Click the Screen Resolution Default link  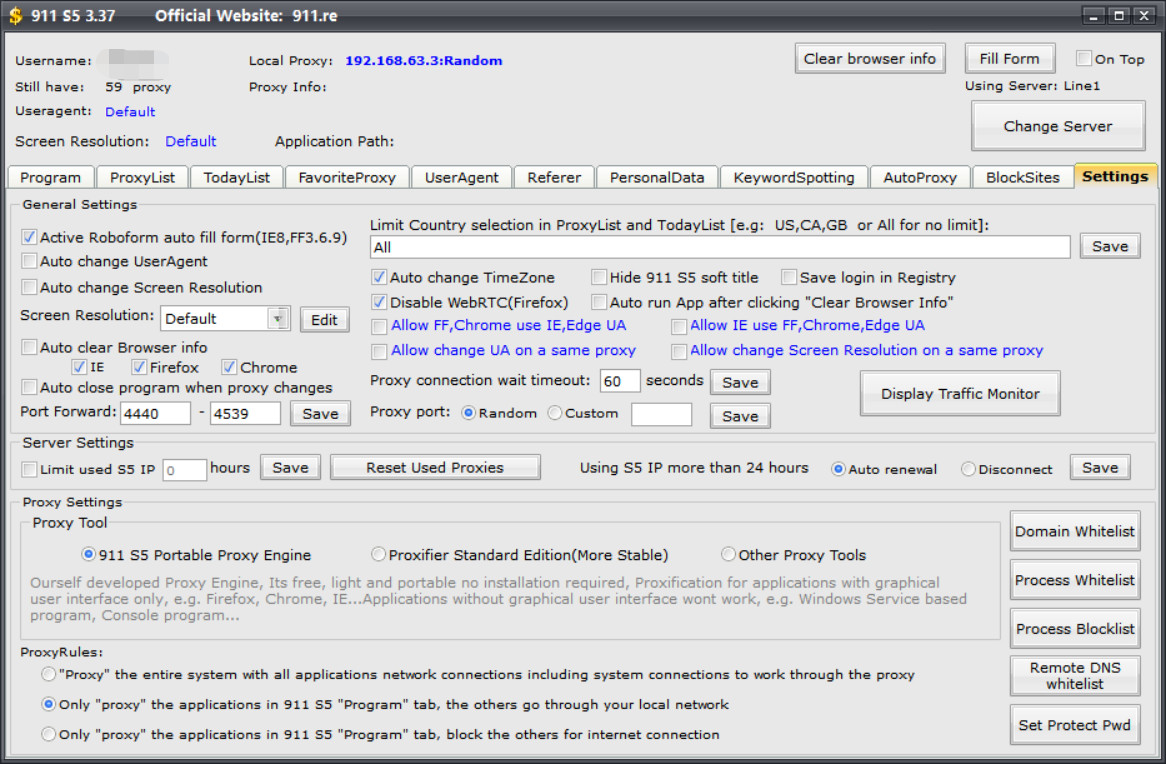tap(190, 141)
